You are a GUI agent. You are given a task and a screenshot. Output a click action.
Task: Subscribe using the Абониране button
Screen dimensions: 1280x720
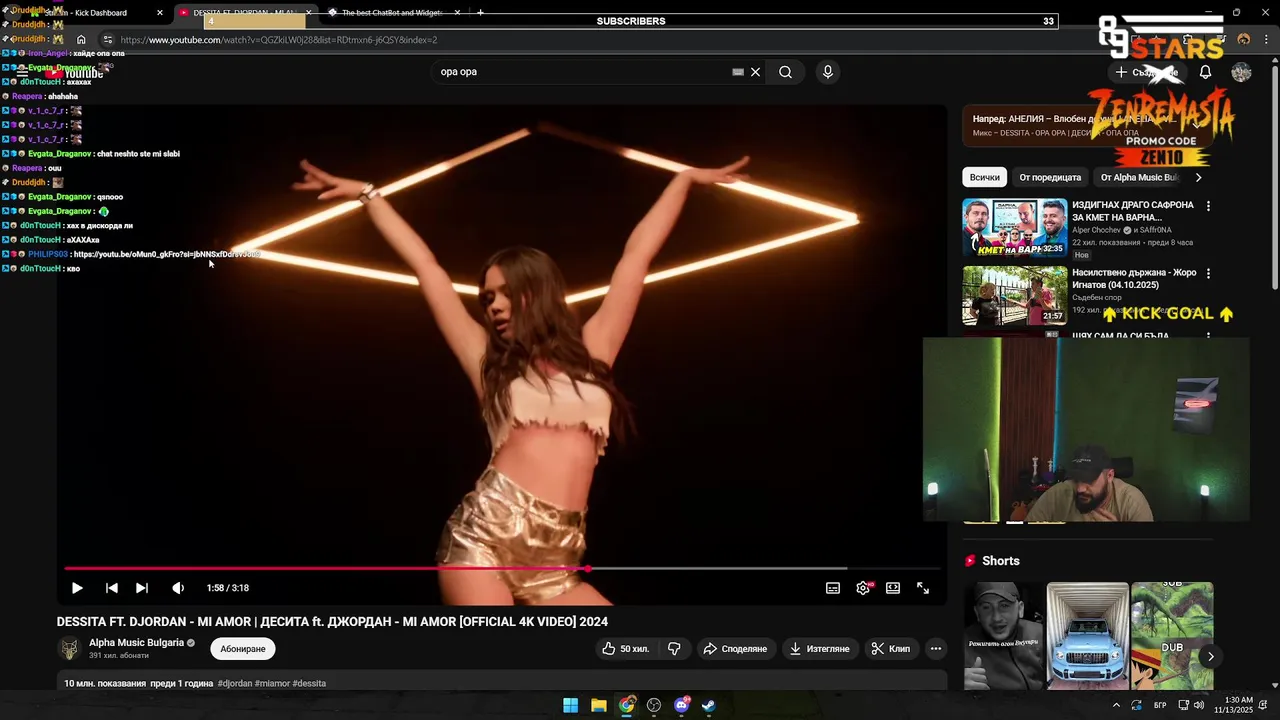click(243, 649)
